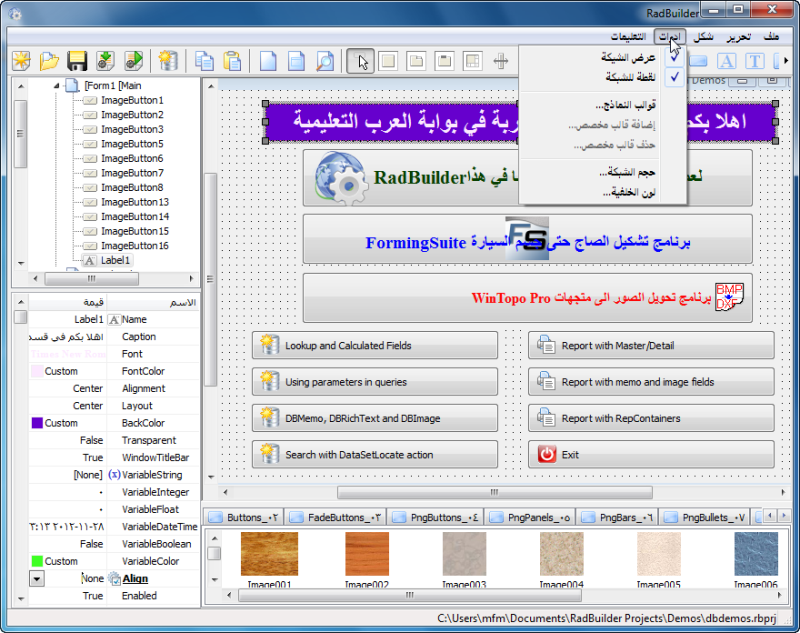The width and height of the screenshot is (800, 633).
Task: Select the group box component tool
Action: pos(444,61)
